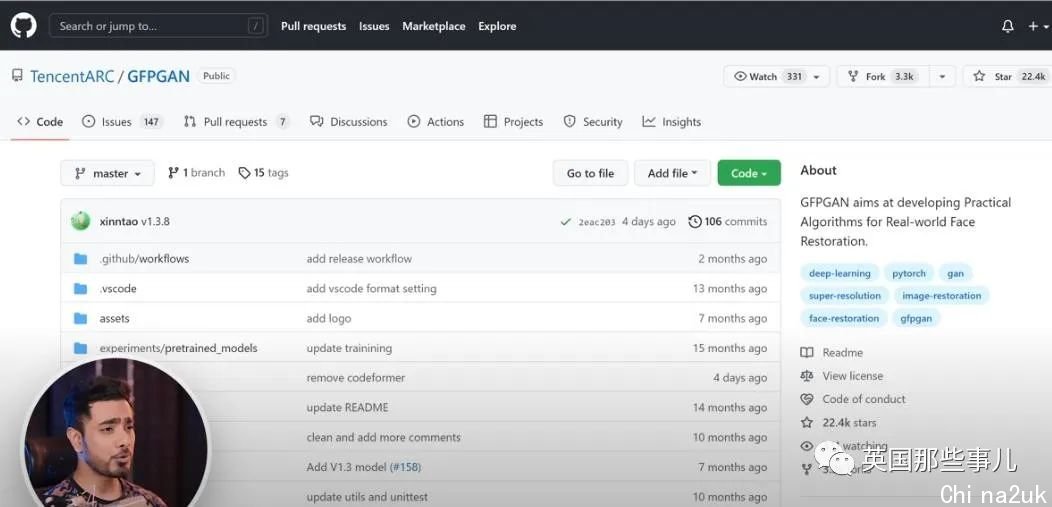Open the v1.3.8 commit message
The width and height of the screenshot is (1052, 507).
(x=155, y=221)
